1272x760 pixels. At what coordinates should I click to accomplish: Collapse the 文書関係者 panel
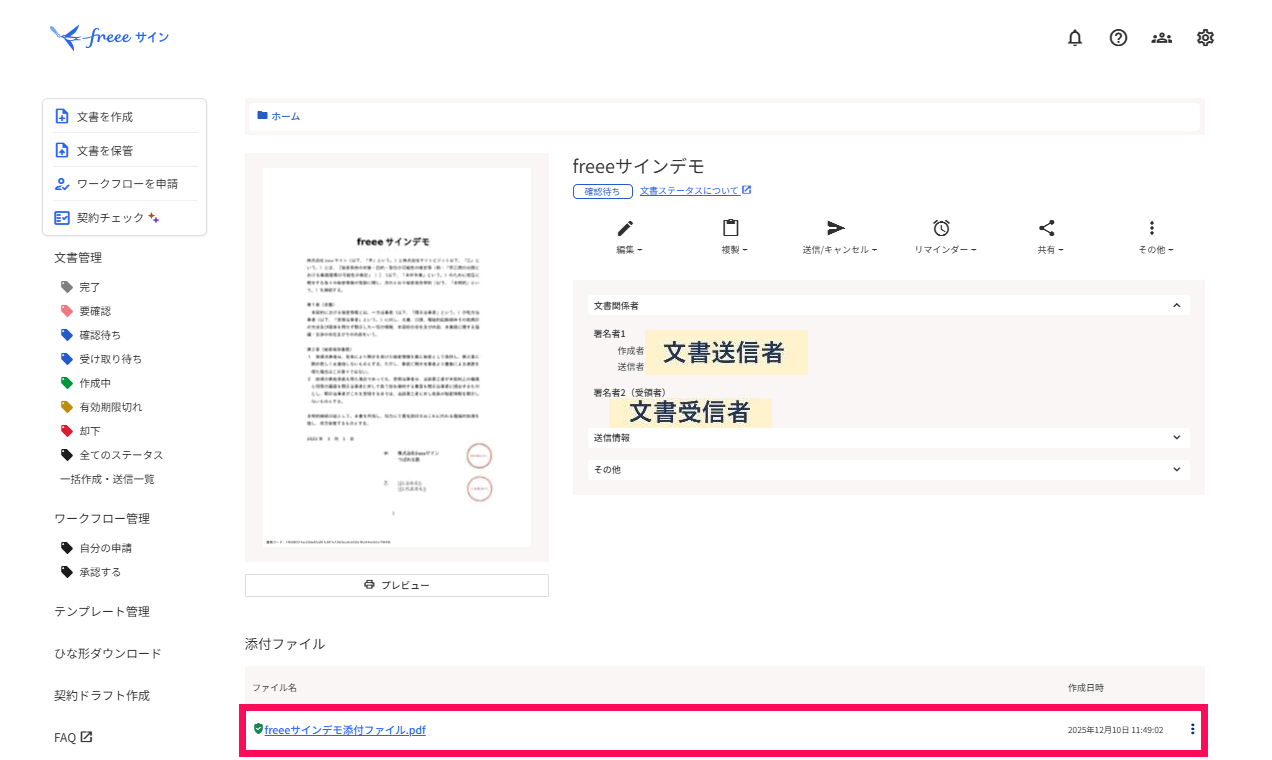coord(1178,304)
